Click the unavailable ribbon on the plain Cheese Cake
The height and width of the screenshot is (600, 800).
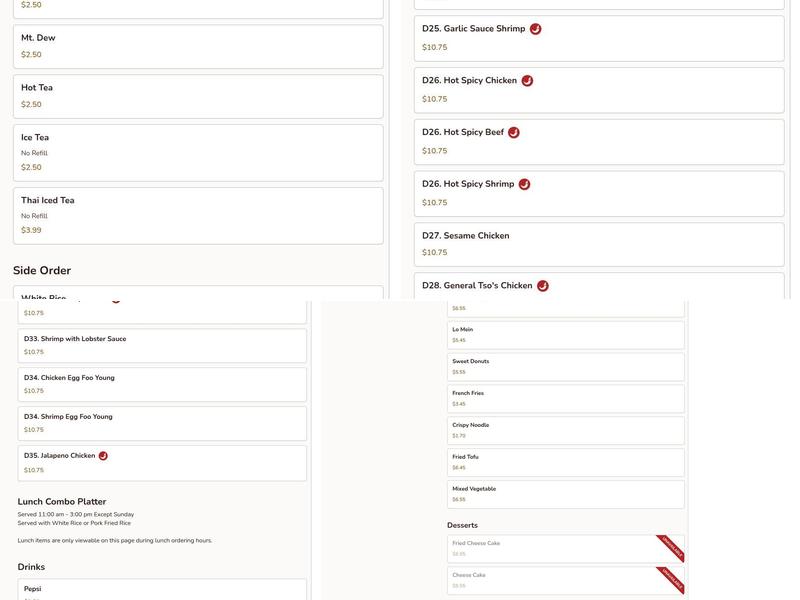tap(671, 580)
